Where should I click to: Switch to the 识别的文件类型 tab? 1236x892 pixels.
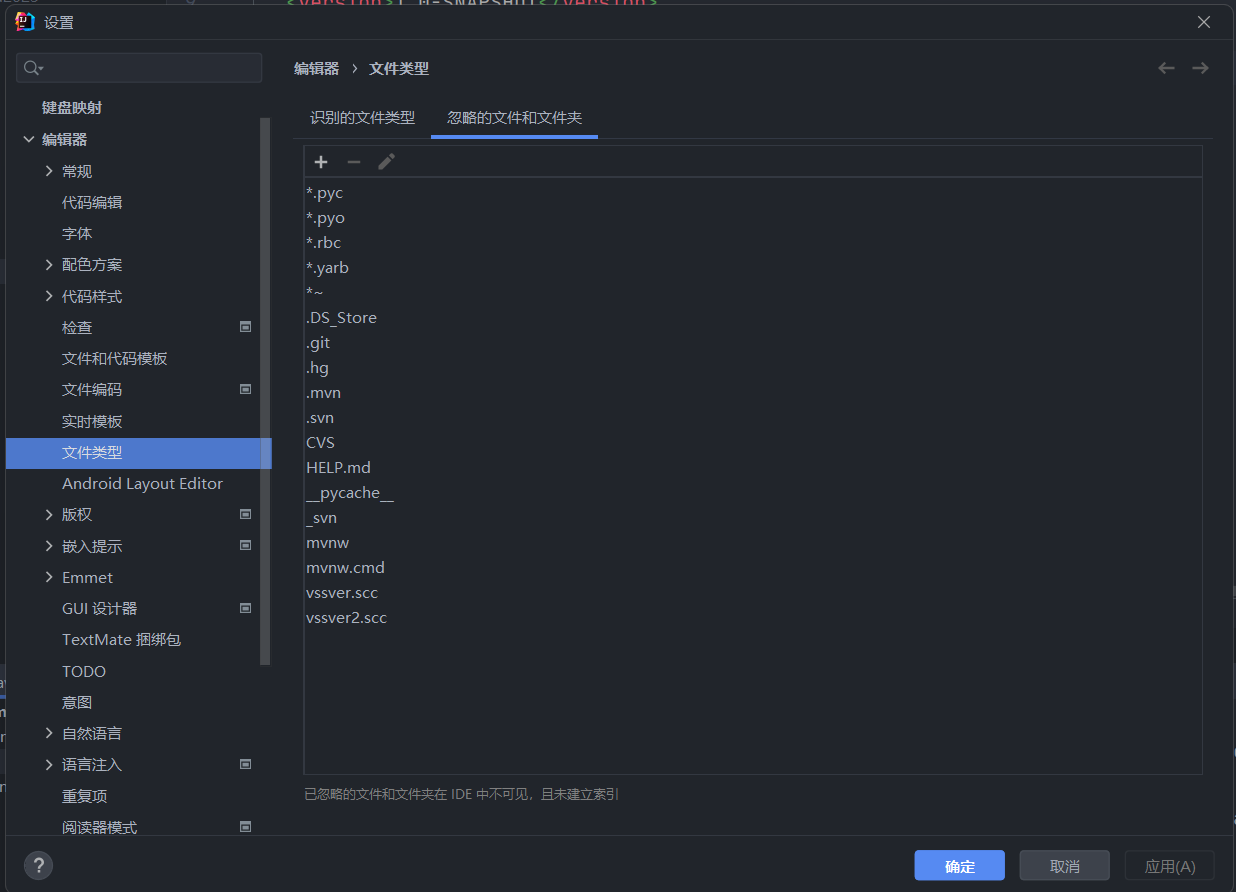pyautogui.click(x=362, y=118)
